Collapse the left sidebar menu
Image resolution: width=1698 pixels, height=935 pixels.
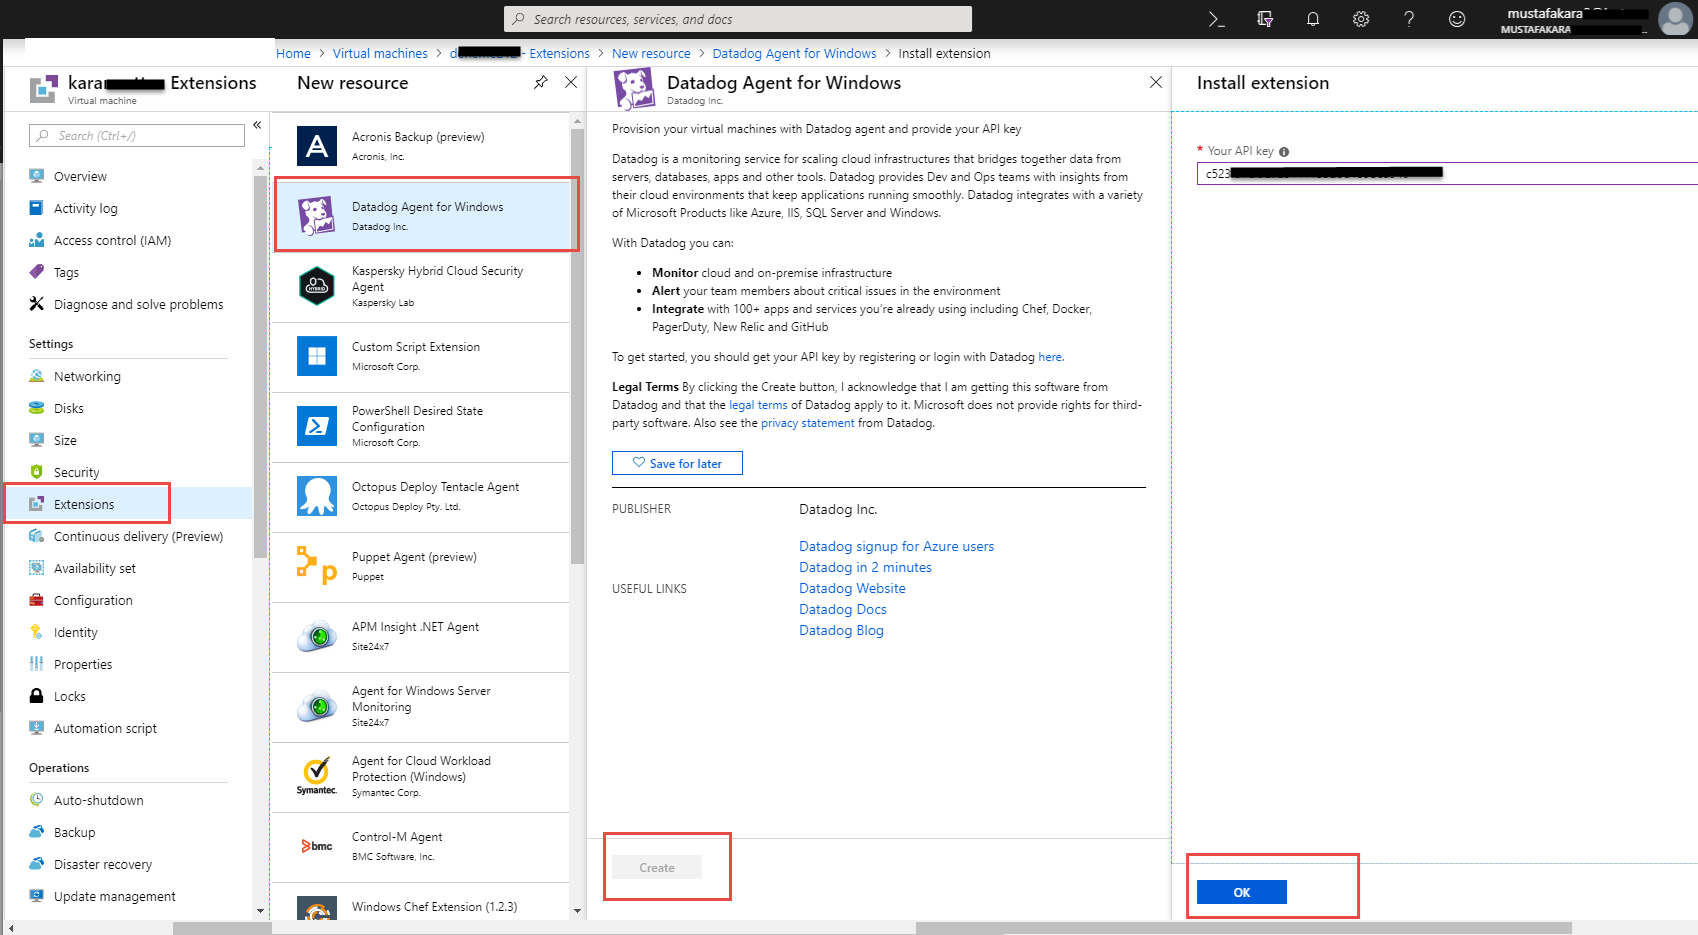click(x=257, y=125)
